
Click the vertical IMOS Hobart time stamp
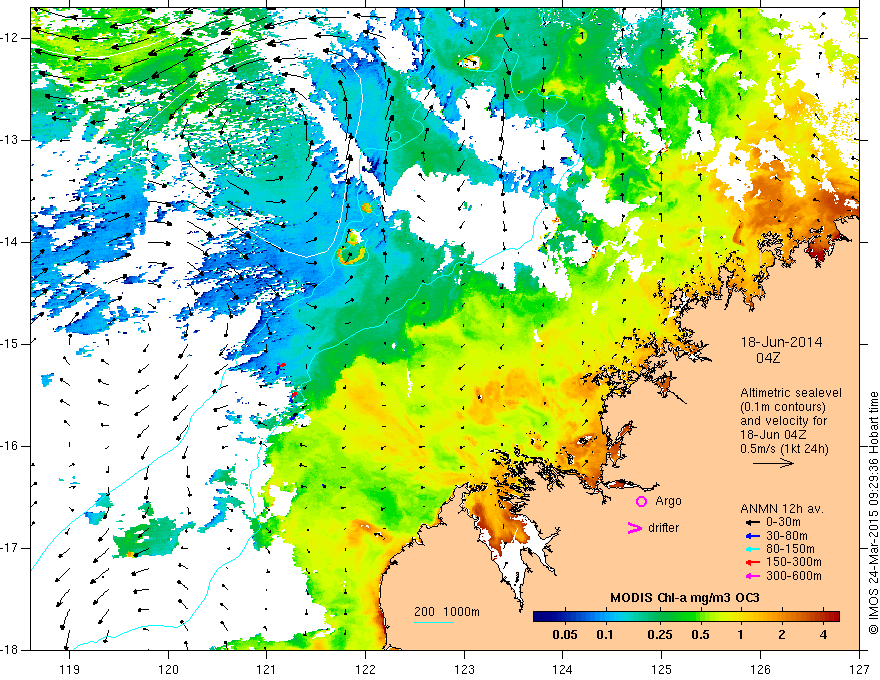pos(873,514)
